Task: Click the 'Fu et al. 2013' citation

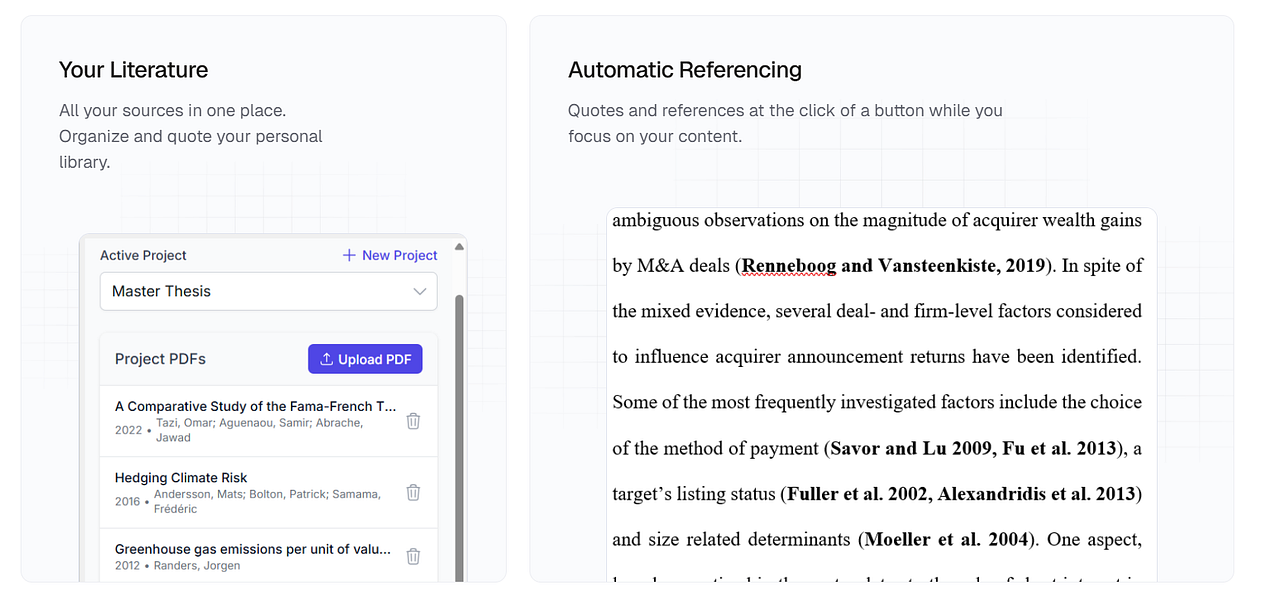Action: [x=1059, y=448]
